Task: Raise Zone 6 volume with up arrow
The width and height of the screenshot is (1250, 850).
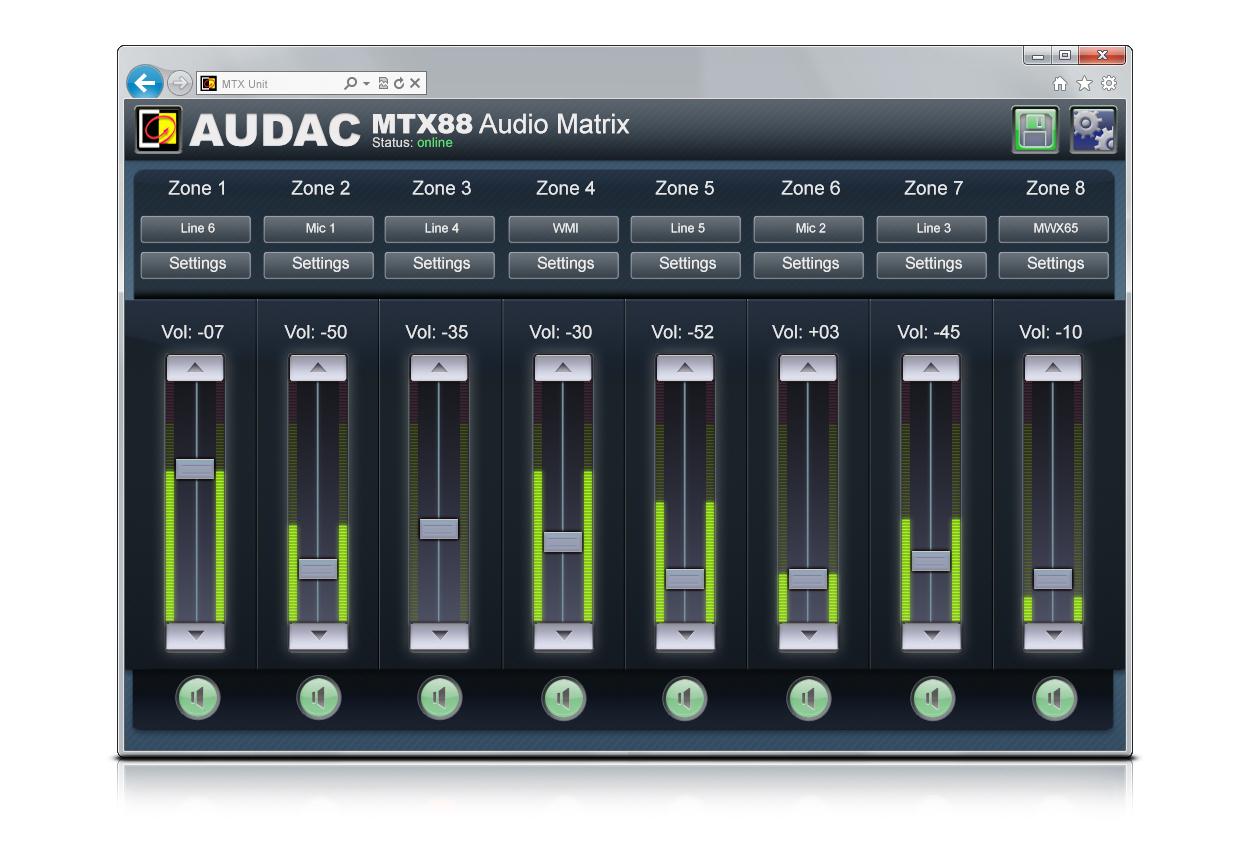Action: (x=808, y=368)
